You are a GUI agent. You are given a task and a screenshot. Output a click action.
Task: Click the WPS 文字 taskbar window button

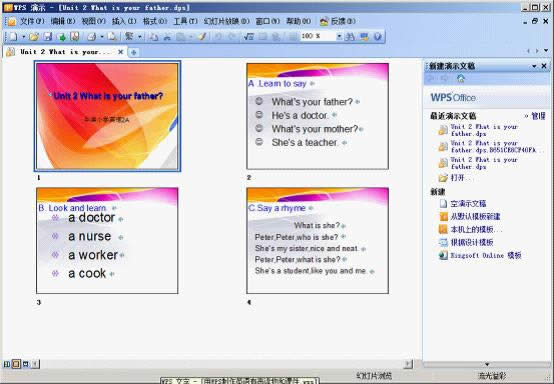[240, 381]
